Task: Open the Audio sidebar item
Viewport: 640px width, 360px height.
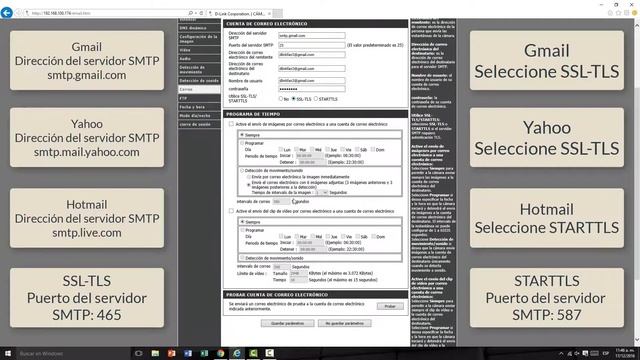Action: [199, 58]
